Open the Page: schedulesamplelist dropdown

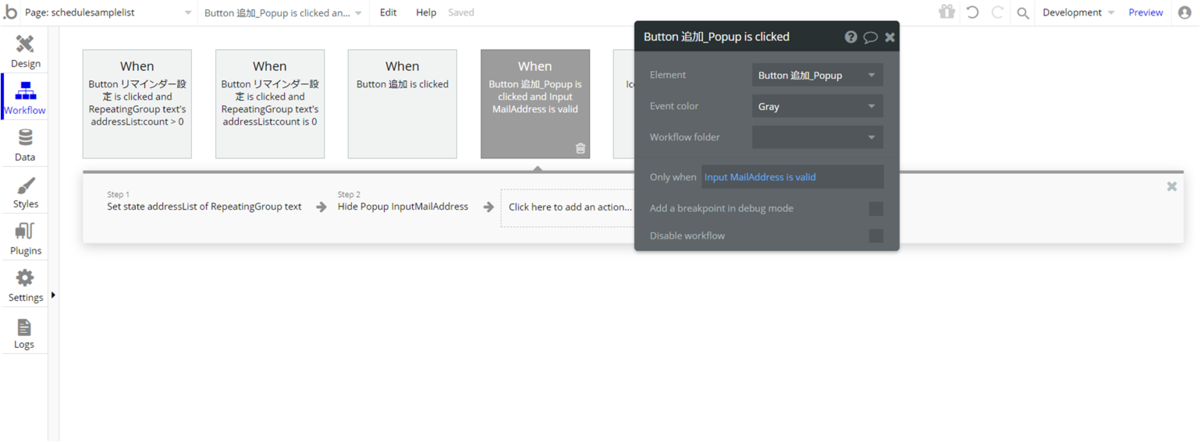(x=107, y=12)
